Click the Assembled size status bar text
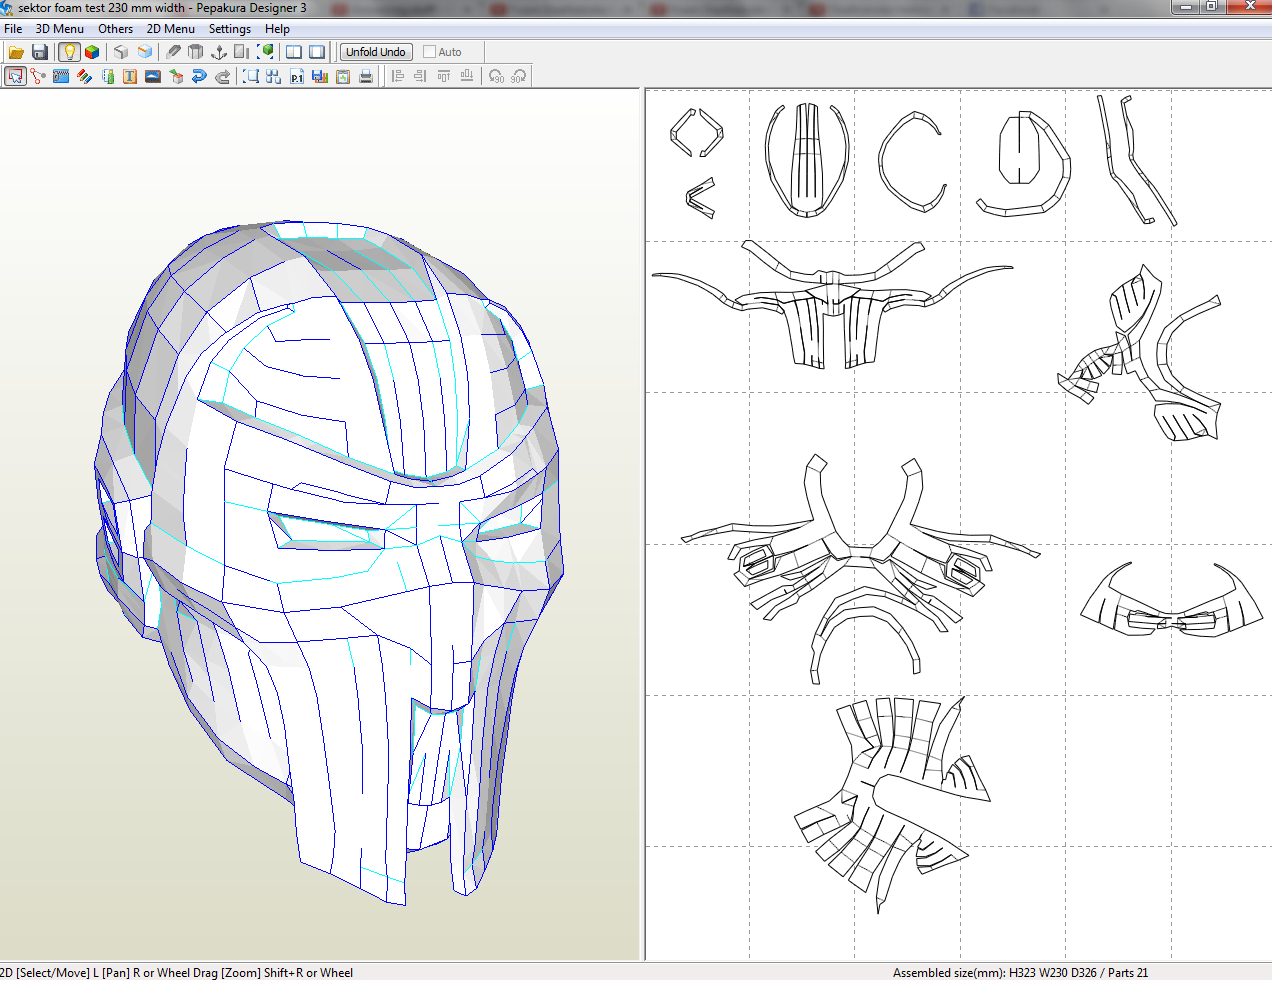The height and width of the screenshot is (981, 1272). point(1020,972)
